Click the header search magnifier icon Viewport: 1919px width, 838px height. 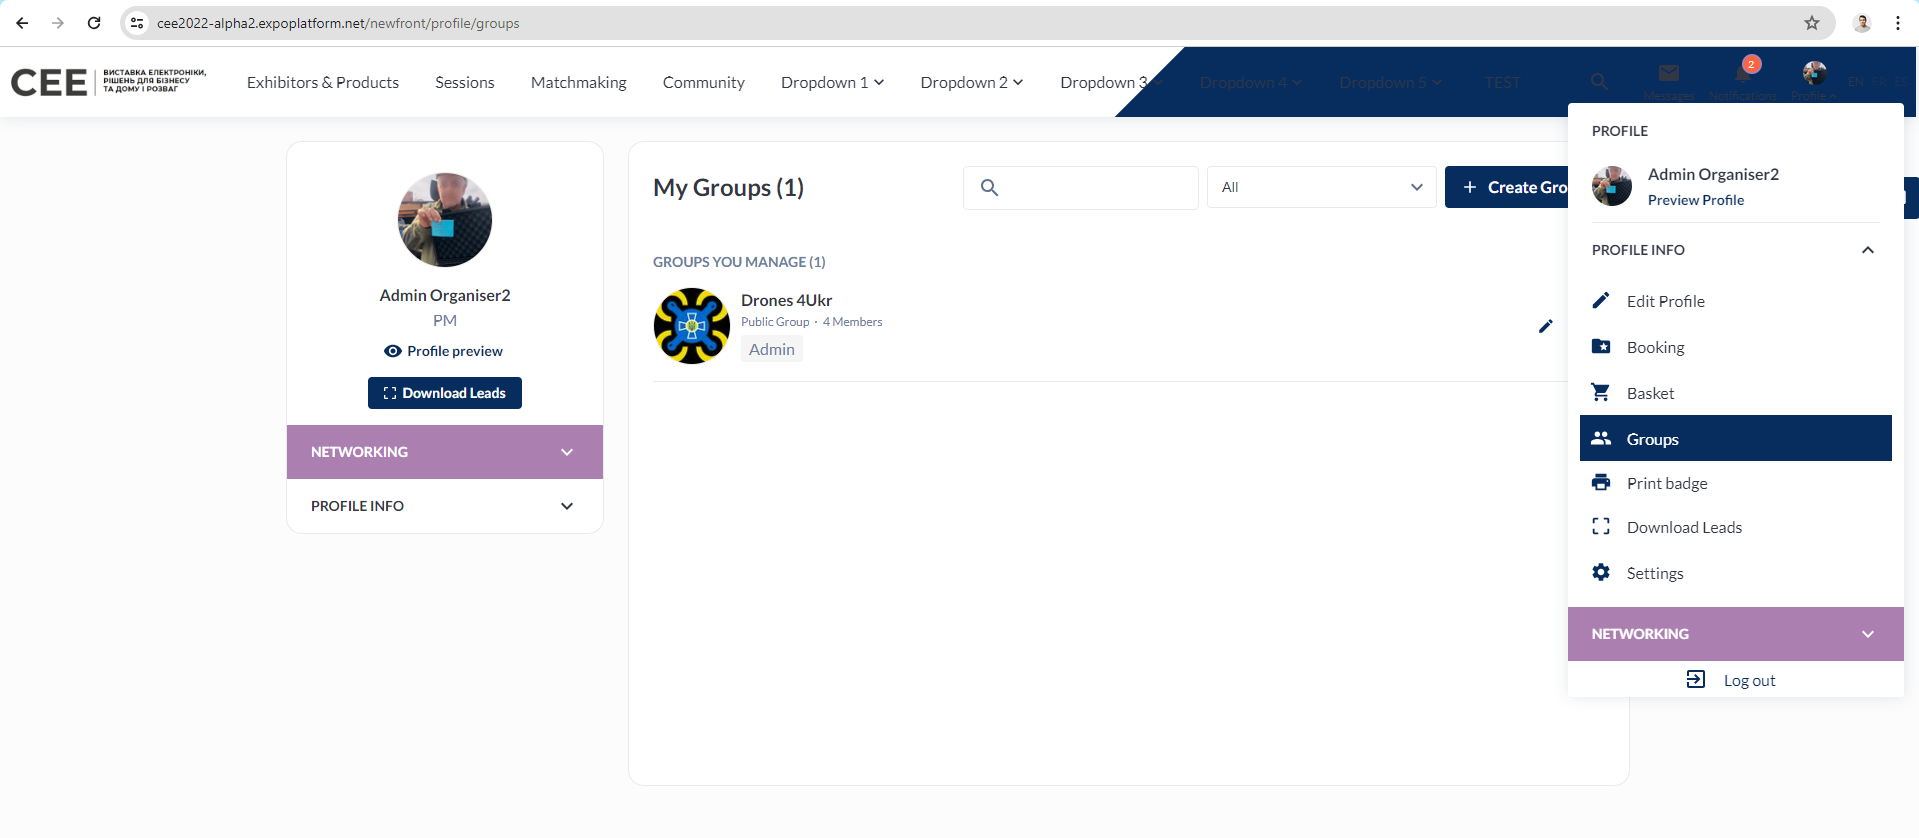[x=1599, y=81]
